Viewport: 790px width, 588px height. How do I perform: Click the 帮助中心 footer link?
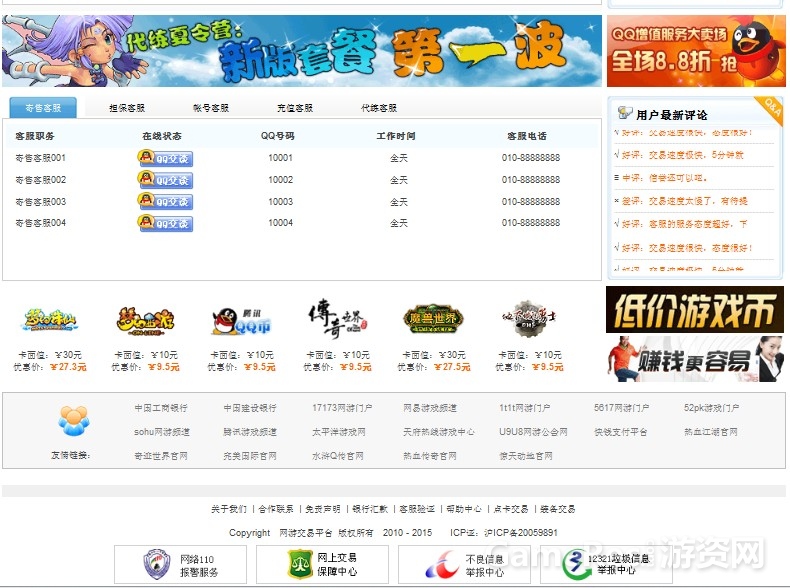point(464,509)
